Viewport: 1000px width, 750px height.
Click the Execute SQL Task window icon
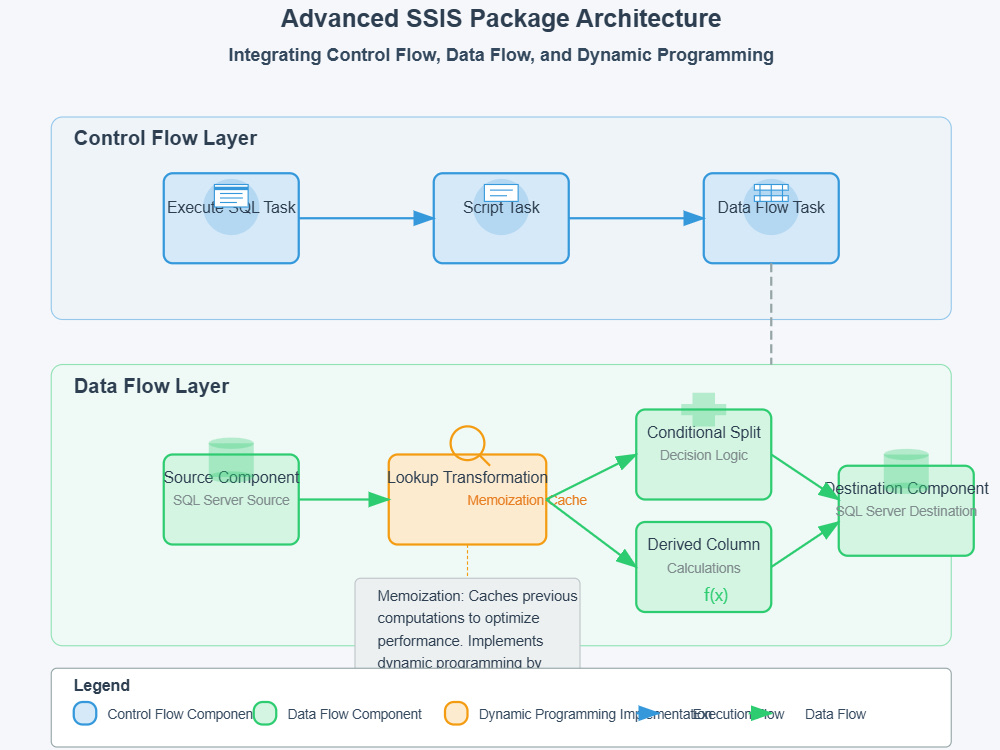point(231,195)
